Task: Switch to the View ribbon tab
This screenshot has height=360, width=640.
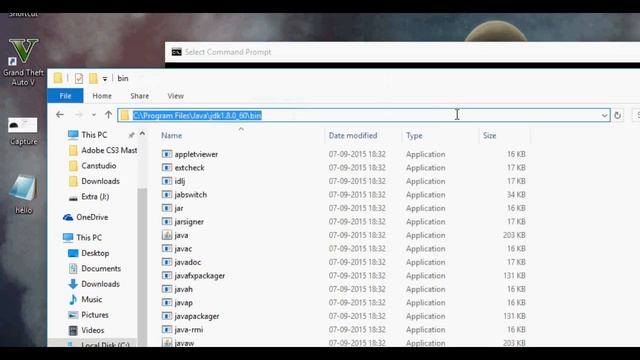Action: click(176, 96)
